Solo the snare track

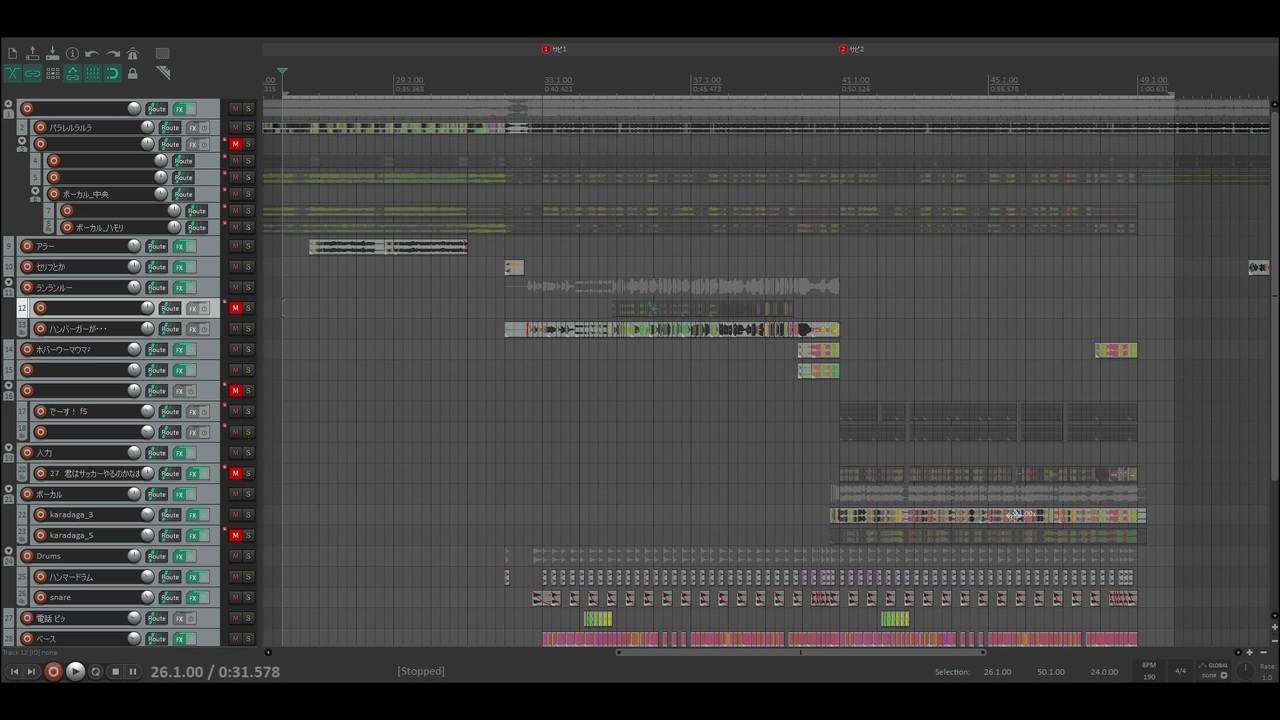point(248,597)
